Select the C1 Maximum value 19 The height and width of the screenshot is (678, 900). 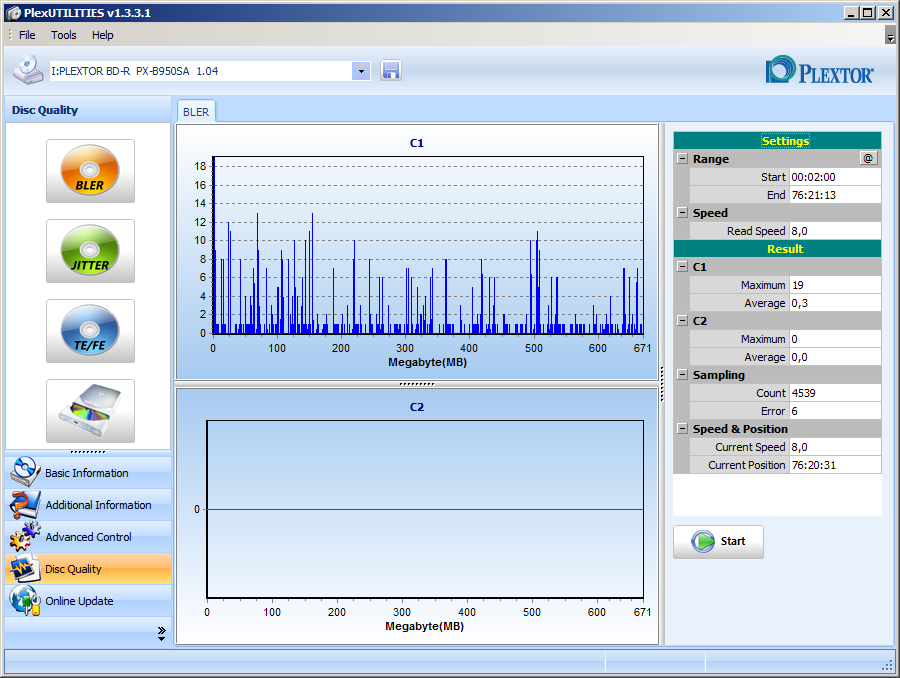835,285
